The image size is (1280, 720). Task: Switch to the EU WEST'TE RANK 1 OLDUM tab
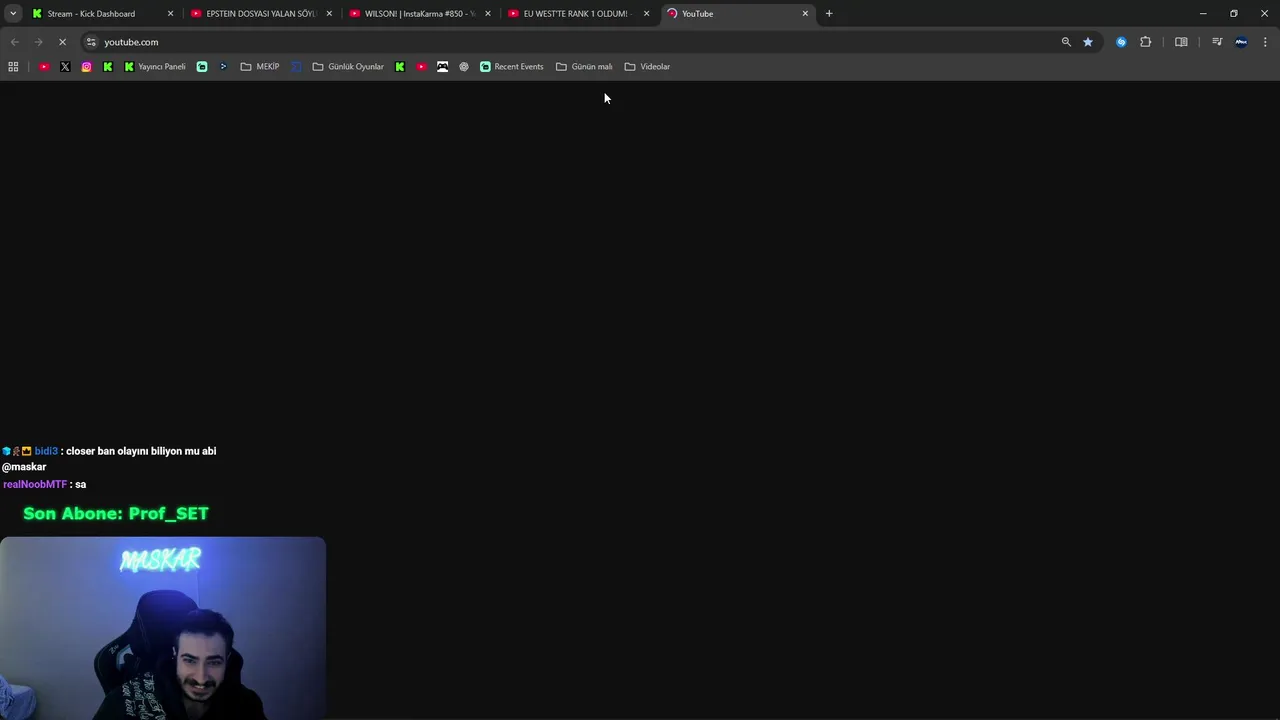(577, 14)
